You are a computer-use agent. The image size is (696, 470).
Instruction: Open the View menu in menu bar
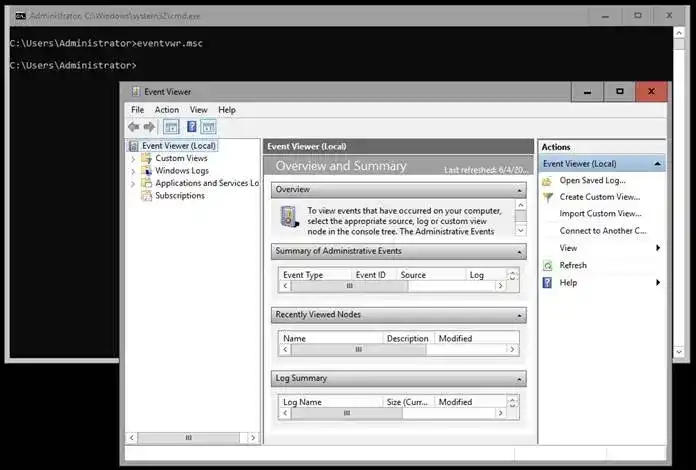coord(198,110)
